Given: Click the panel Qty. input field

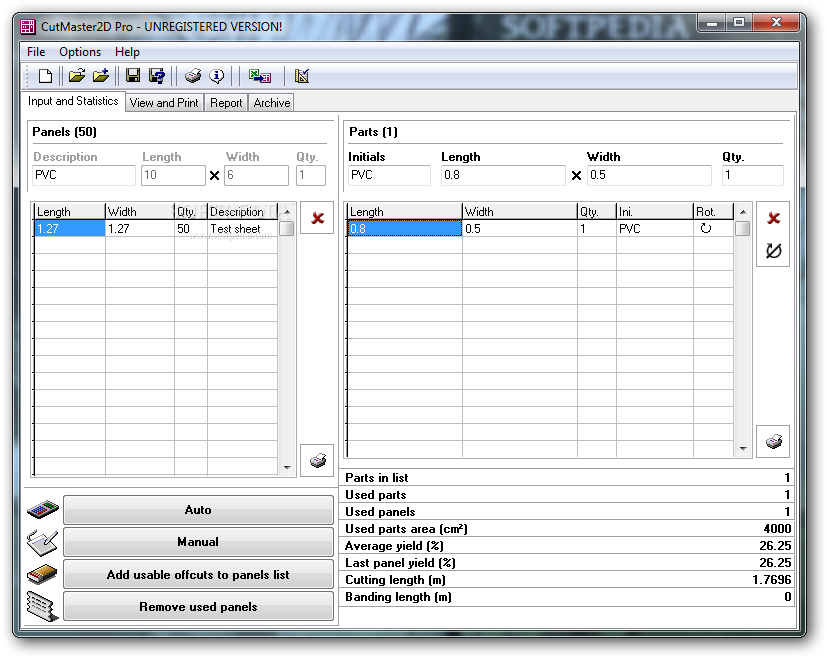Looking at the screenshot, I should (x=311, y=175).
